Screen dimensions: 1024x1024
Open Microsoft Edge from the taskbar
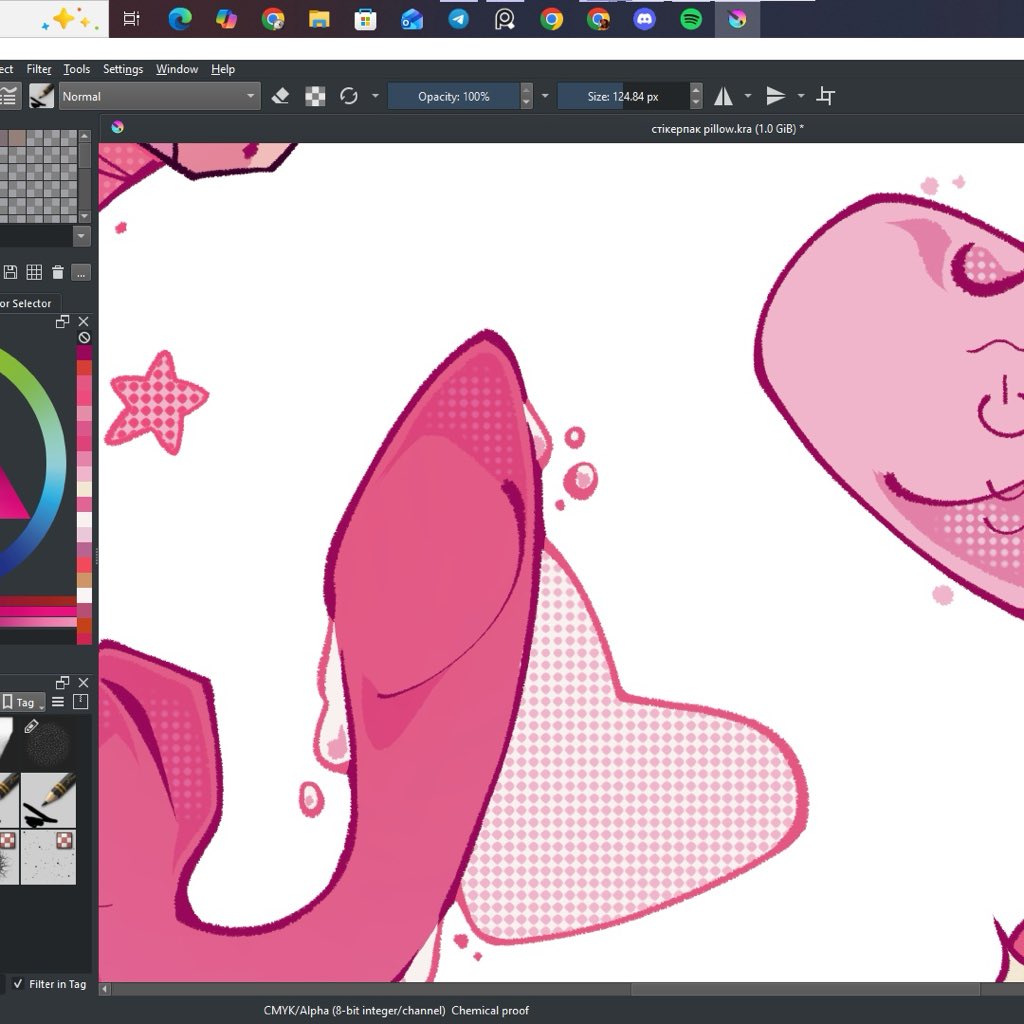(180, 19)
